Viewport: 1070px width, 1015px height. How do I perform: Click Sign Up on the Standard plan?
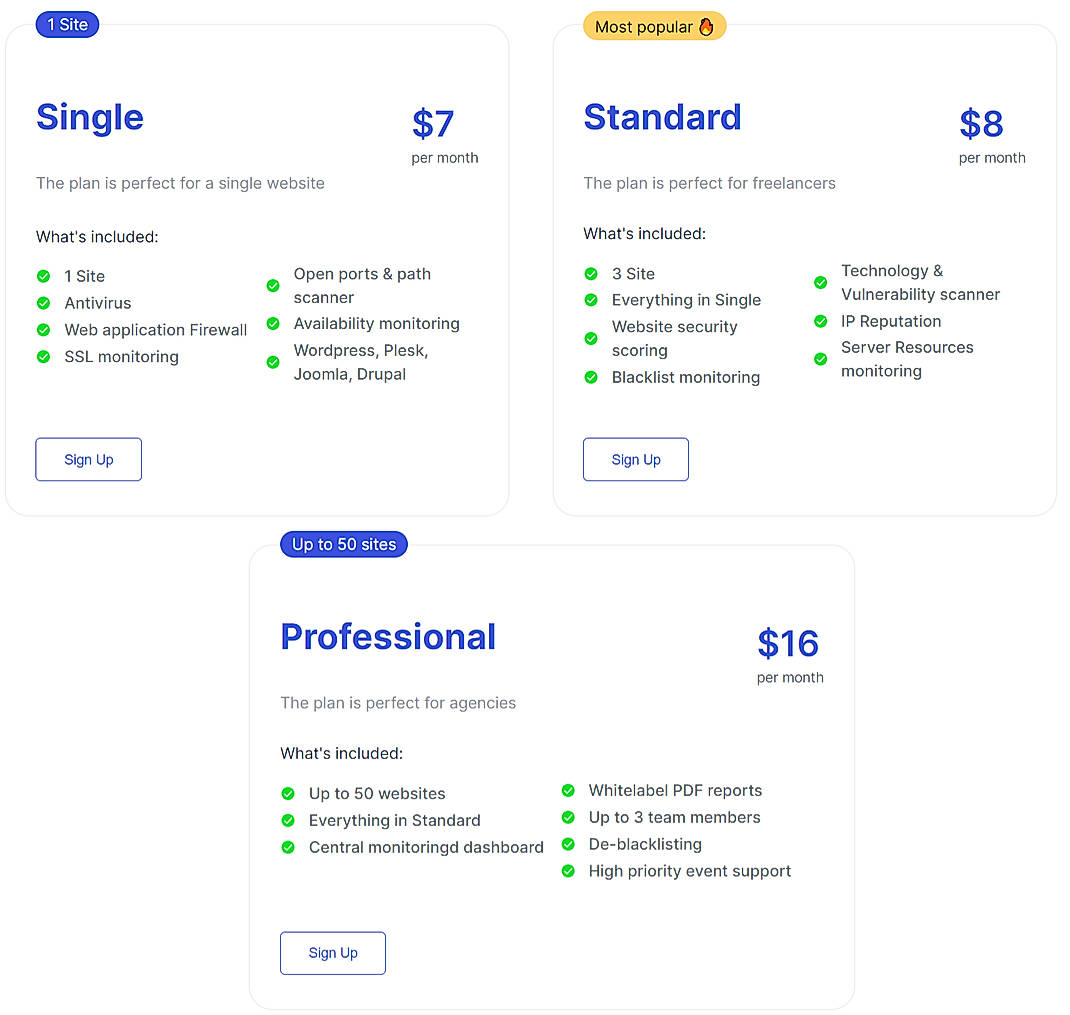[636, 459]
